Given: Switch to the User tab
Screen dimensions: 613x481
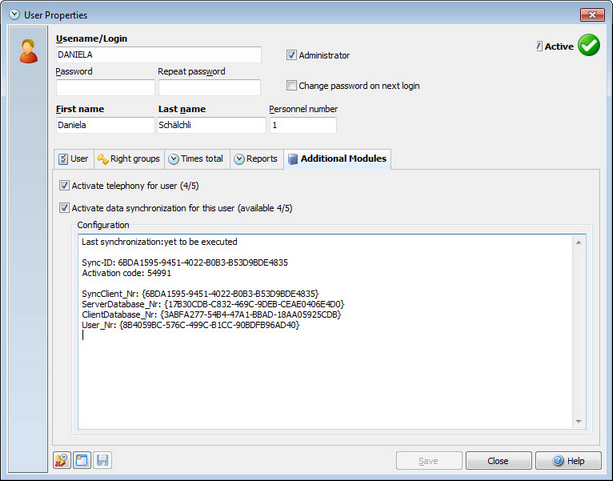Looking at the screenshot, I should tap(73, 159).
